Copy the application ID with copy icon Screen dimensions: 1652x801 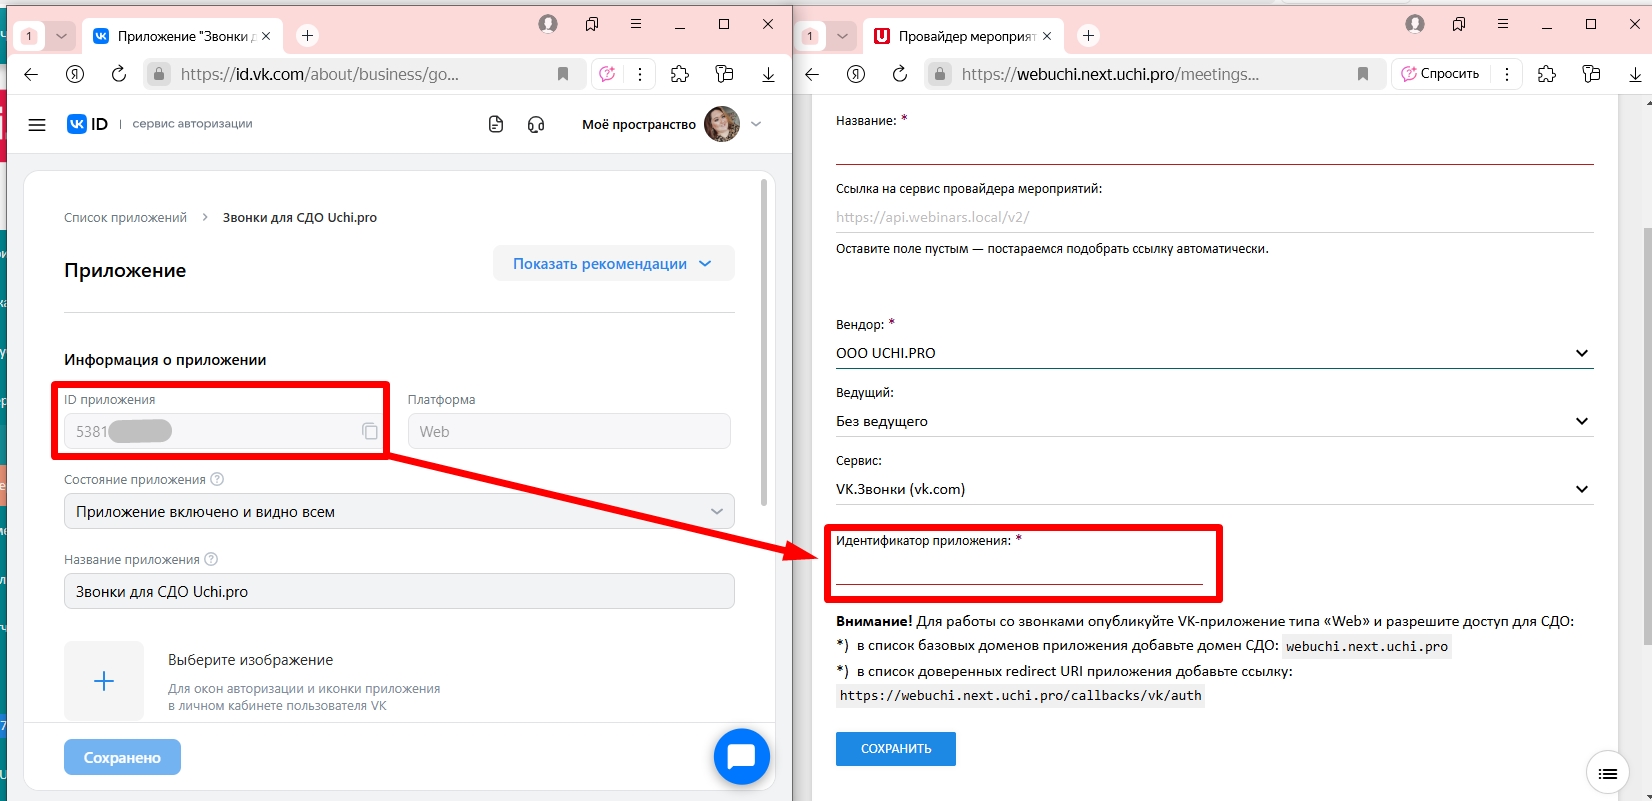[370, 431]
